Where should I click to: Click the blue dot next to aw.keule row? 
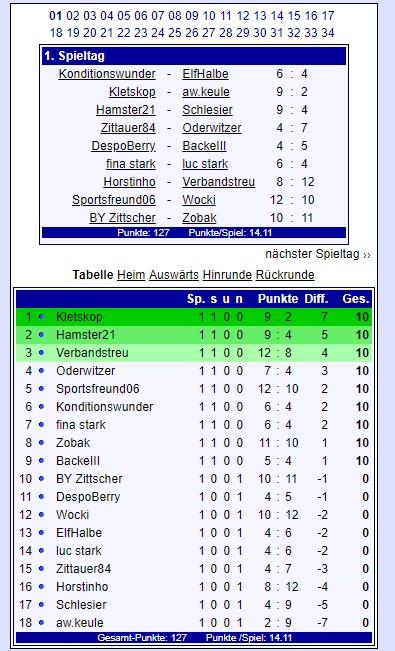(42, 622)
